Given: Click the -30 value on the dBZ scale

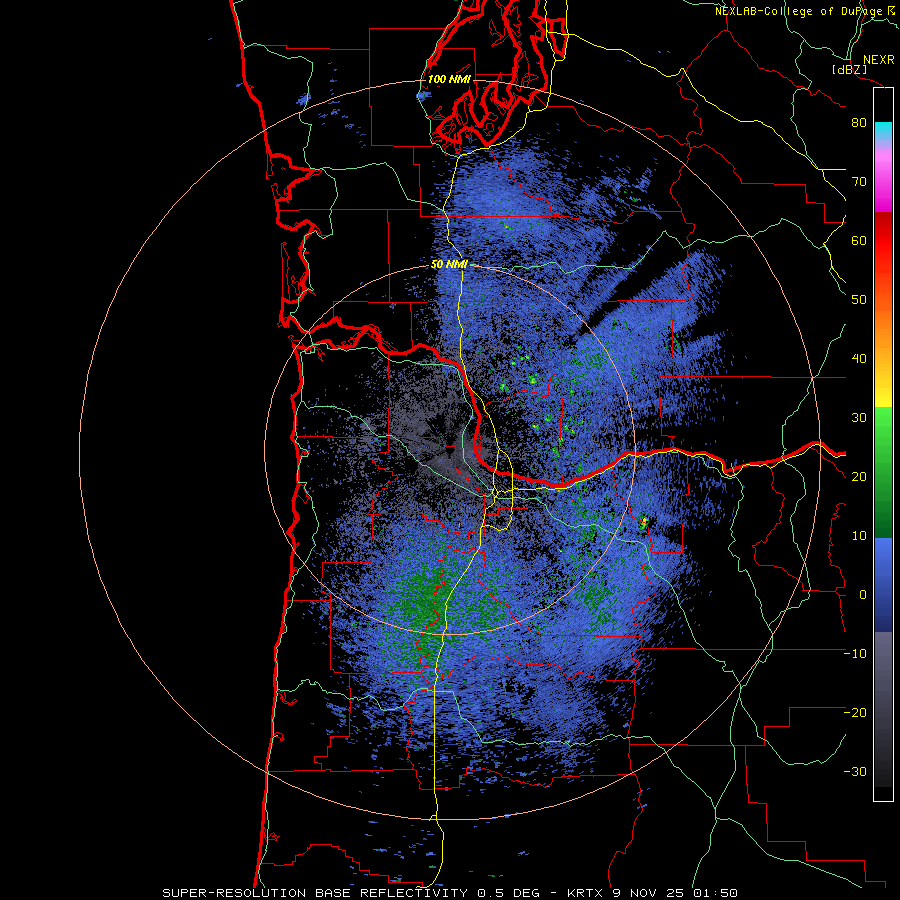Looking at the screenshot, I should tap(855, 772).
